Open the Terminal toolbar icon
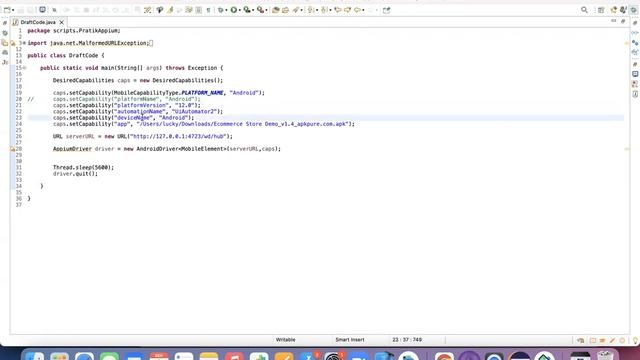 [x=42, y=9]
